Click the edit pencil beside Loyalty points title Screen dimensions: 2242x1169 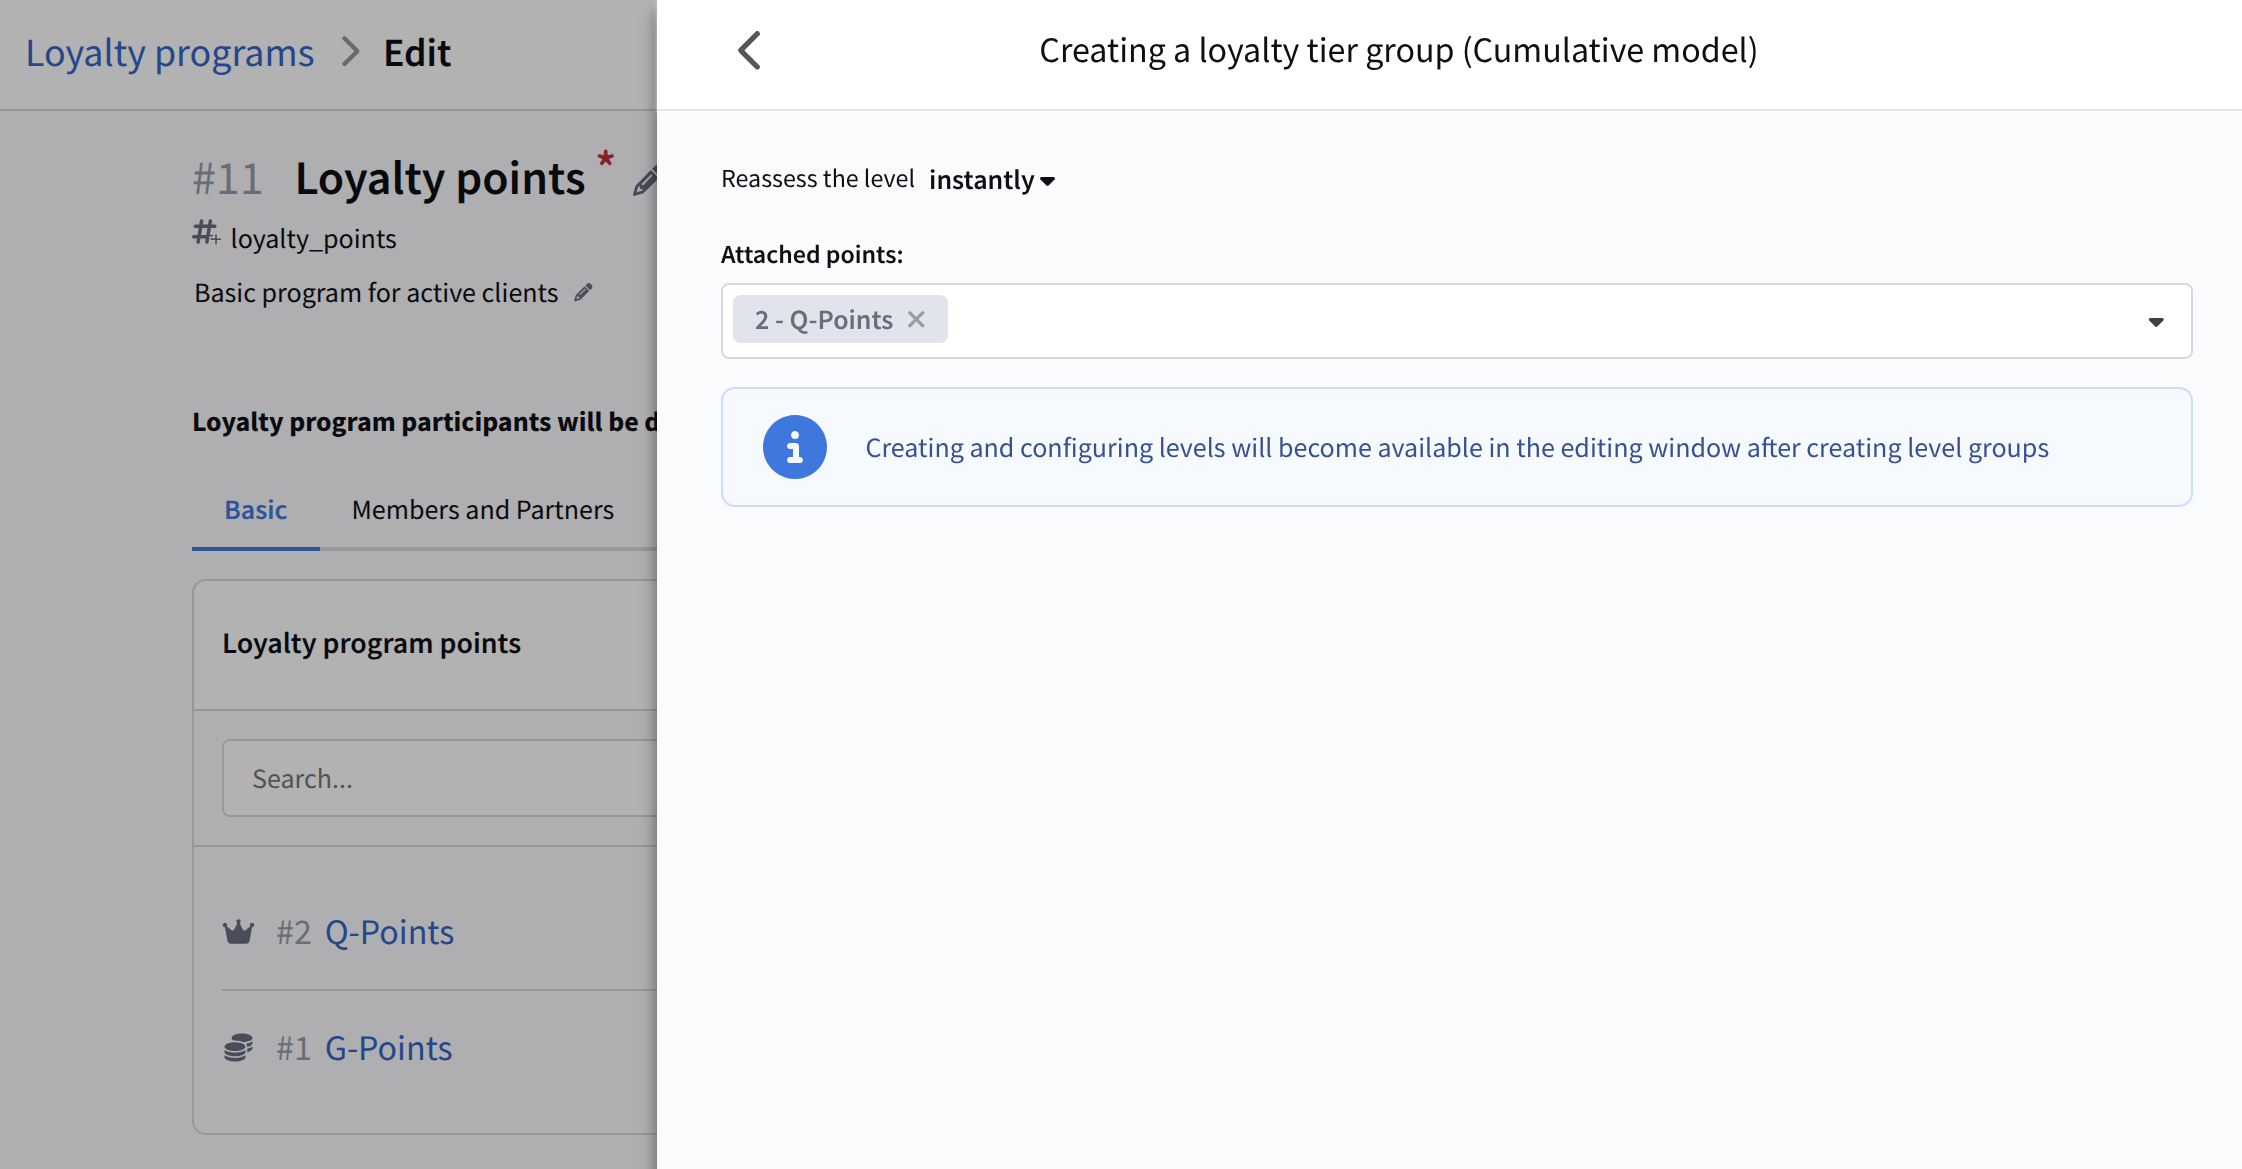(646, 181)
